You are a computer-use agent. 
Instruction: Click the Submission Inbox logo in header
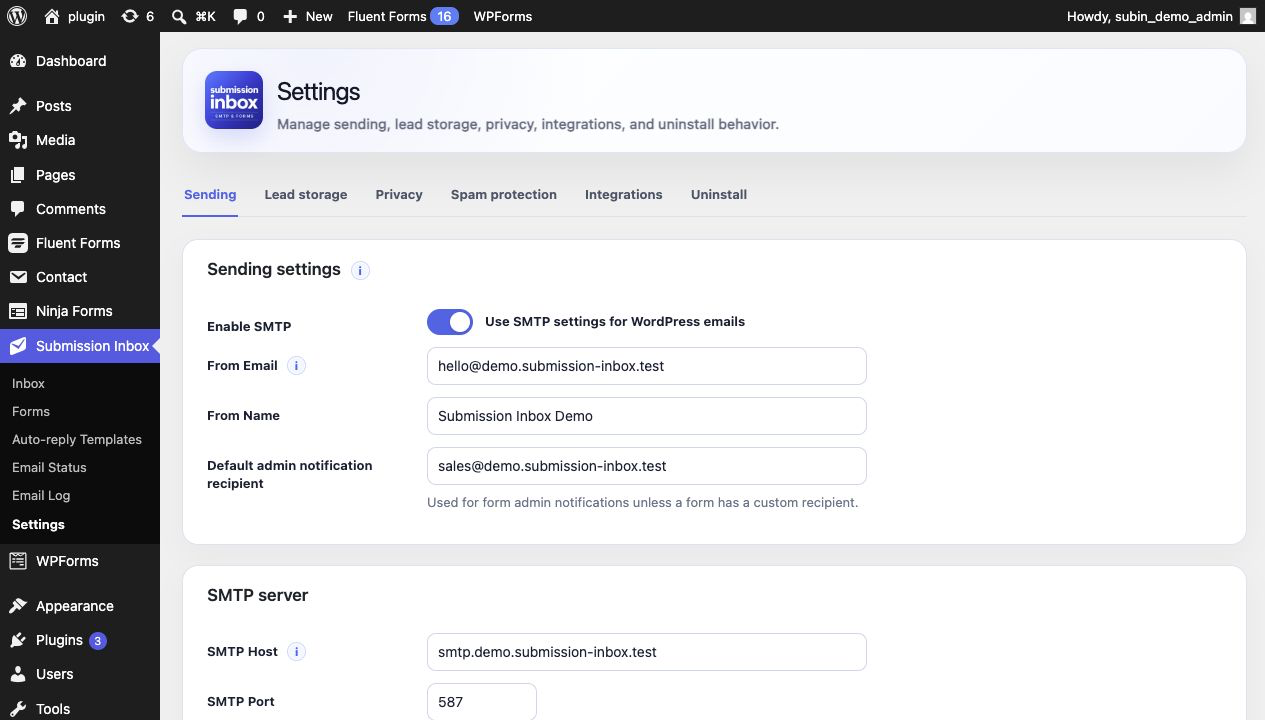point(234,100)
